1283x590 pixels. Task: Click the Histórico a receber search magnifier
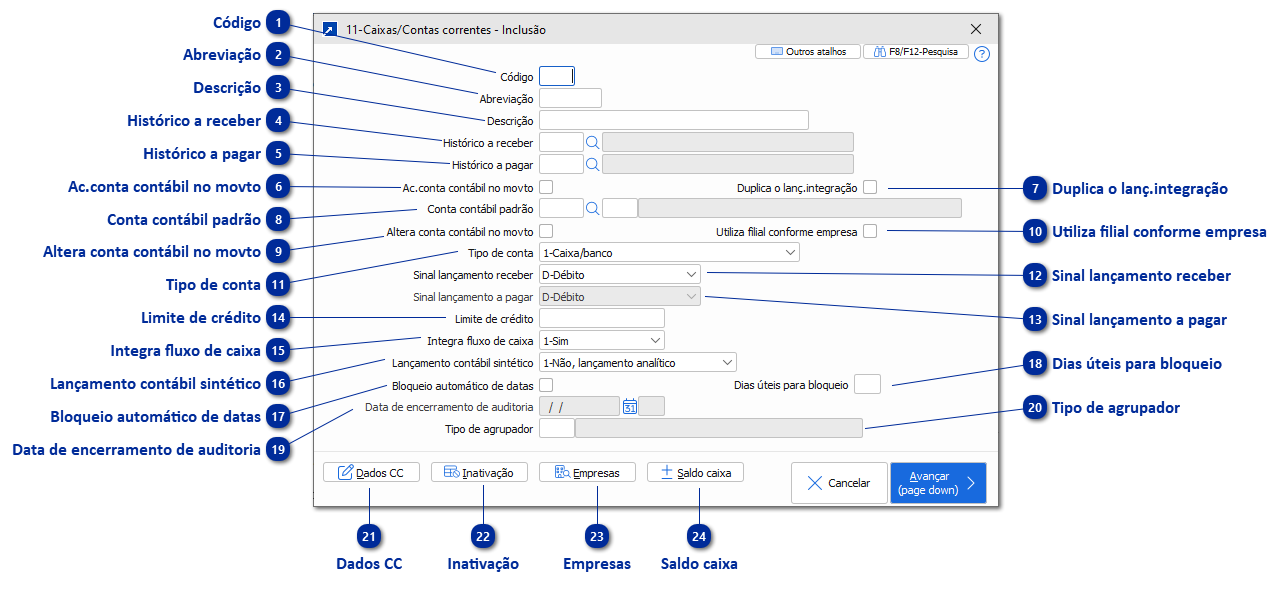click(592, 142)
